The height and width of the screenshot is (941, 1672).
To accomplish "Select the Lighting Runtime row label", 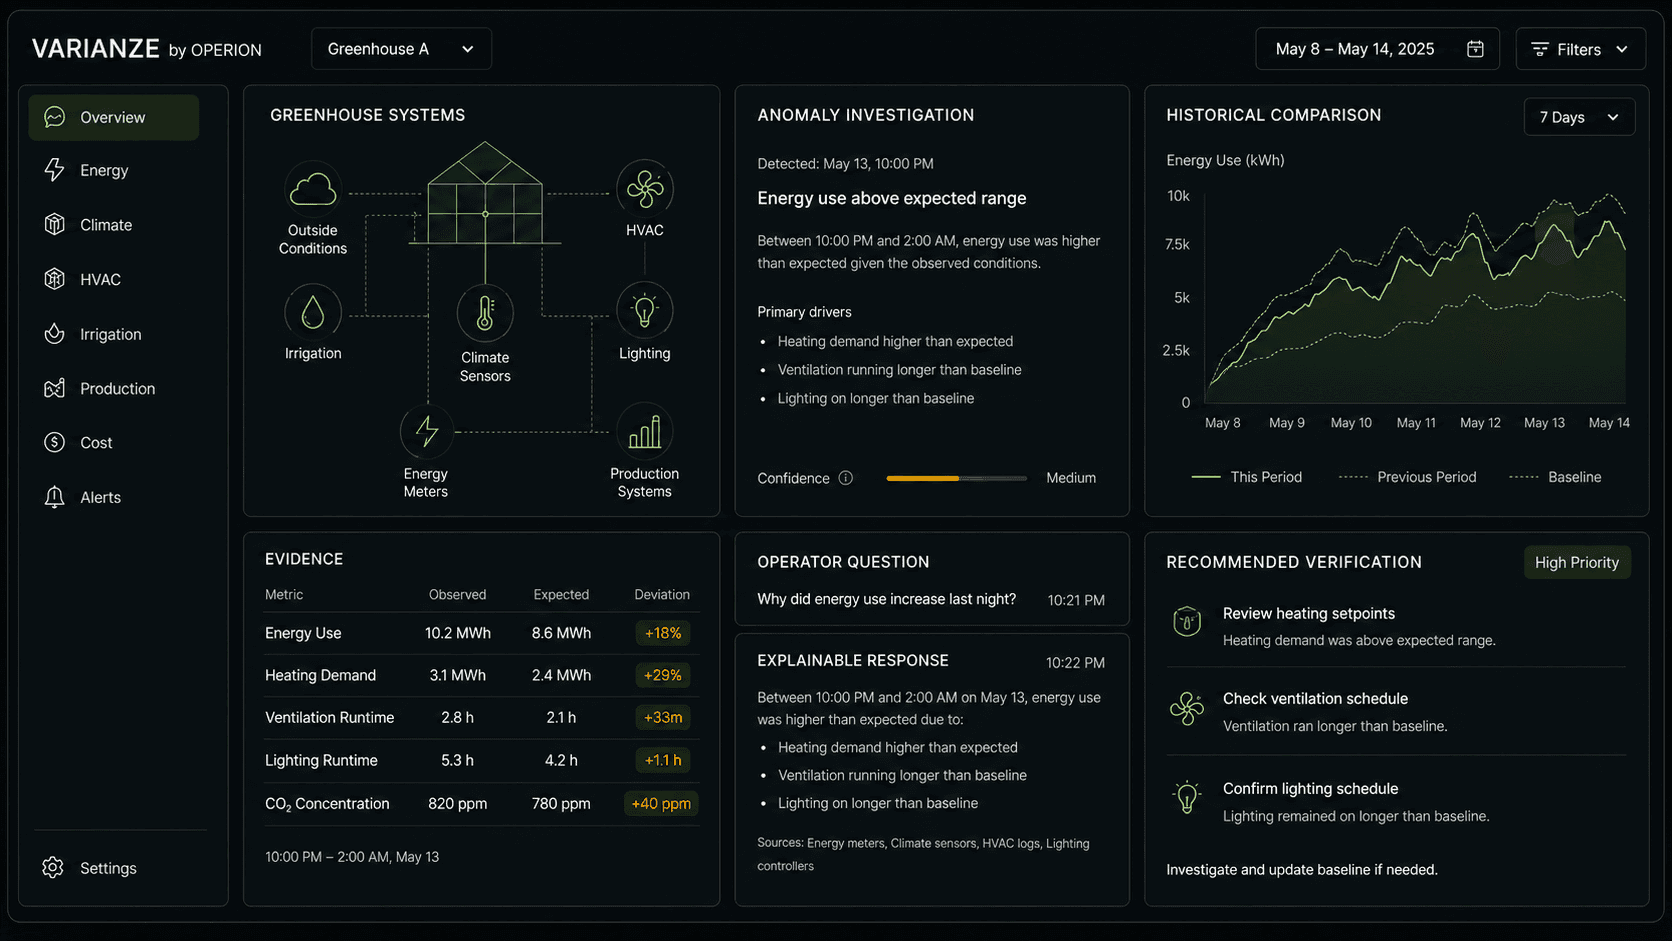I will pyautogui.click(x=321, y=760).
